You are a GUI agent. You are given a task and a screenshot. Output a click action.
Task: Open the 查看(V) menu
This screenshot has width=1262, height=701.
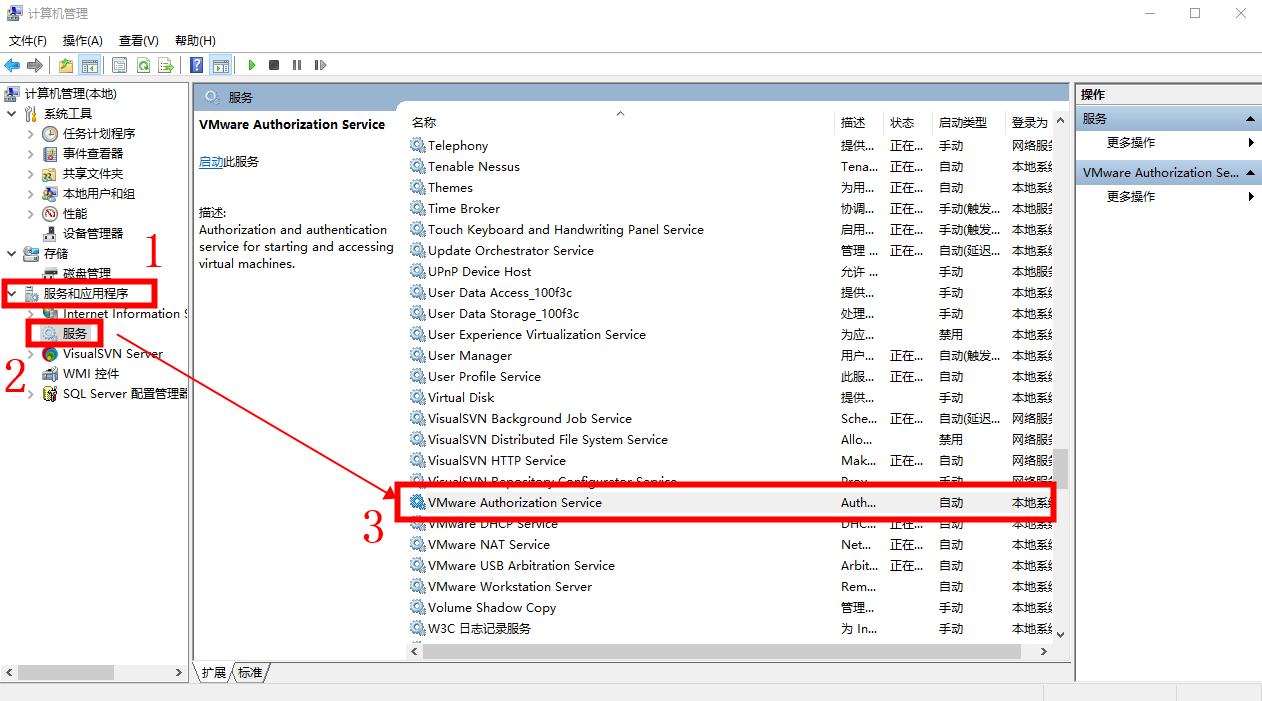point(138,40)
